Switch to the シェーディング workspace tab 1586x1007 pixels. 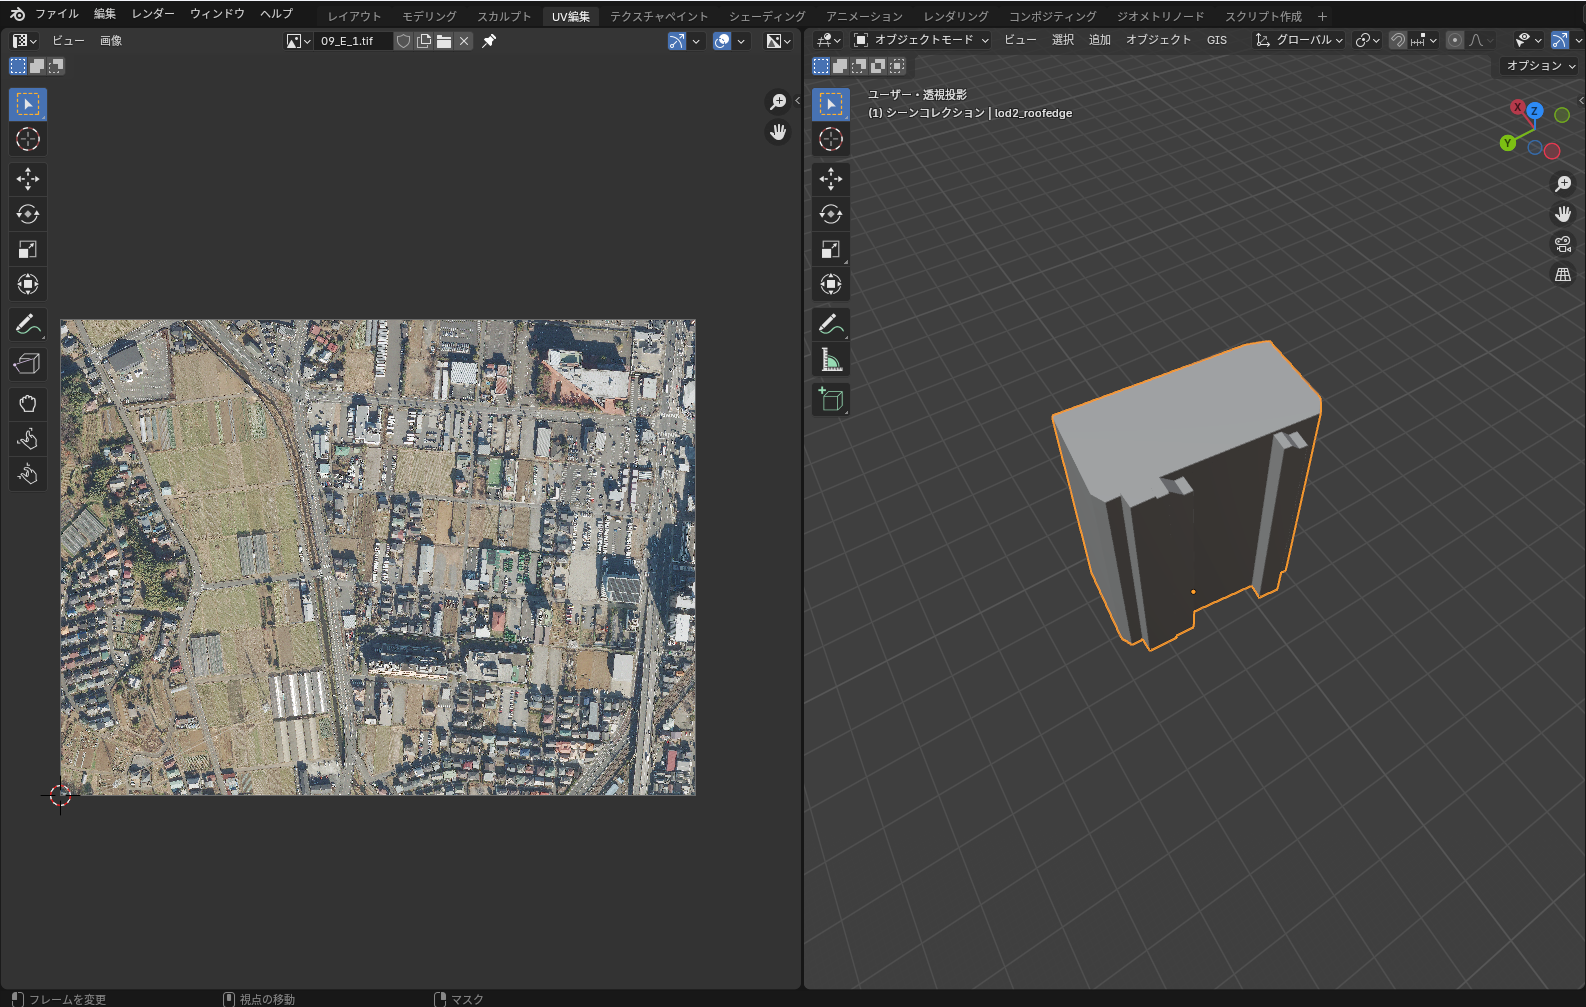[x=766, y=16]
